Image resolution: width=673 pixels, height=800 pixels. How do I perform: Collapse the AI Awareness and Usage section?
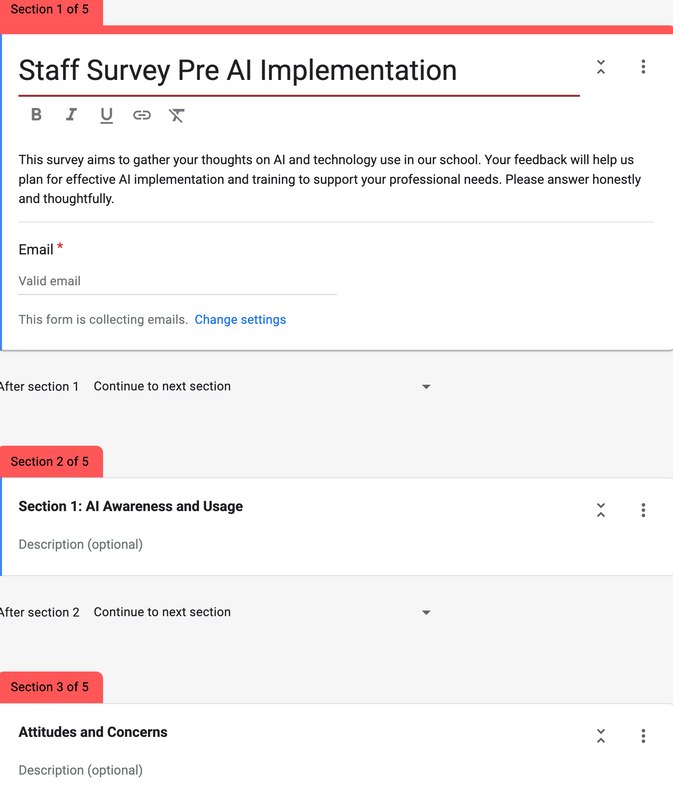[x=601, y=510]
